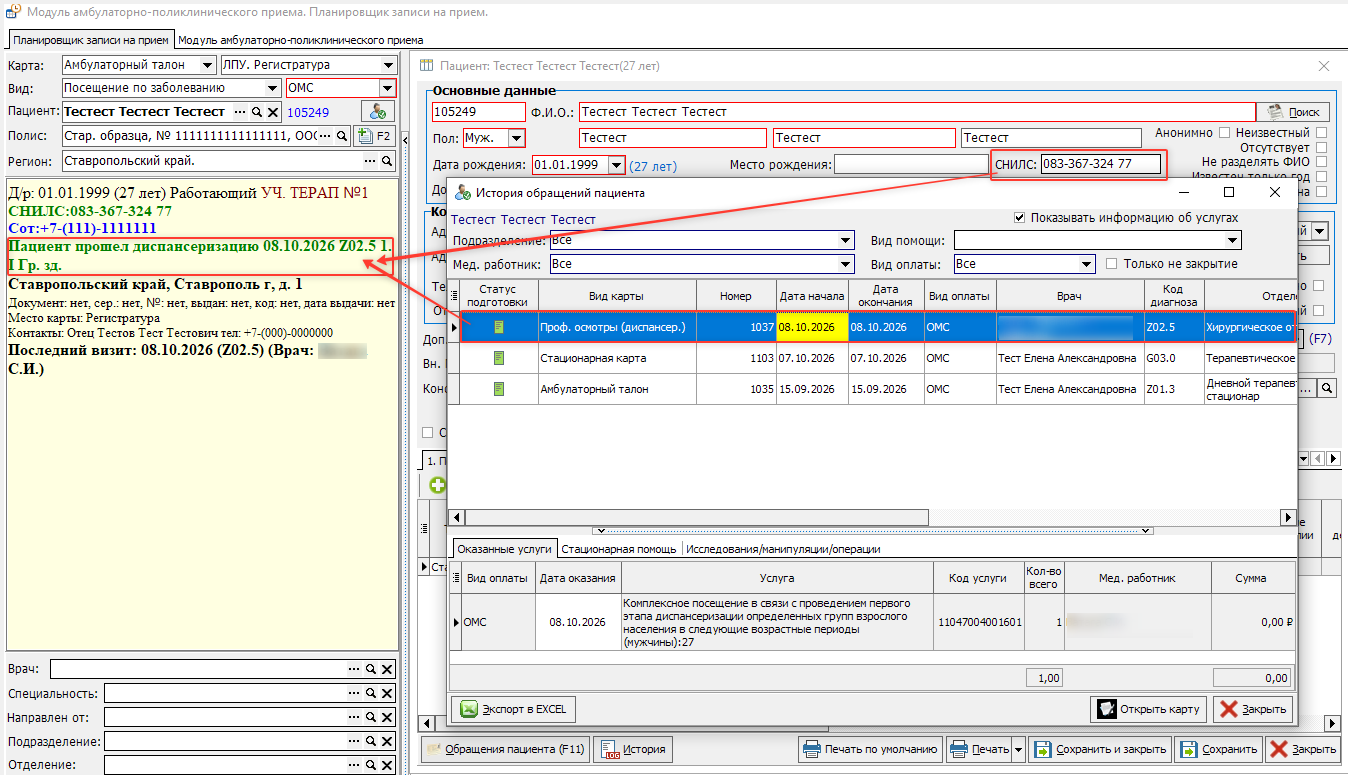The image size is (1348, 775).
Task: Clear the Отделение field with its X
Action: pyautogui.click(x=387, y=765)
